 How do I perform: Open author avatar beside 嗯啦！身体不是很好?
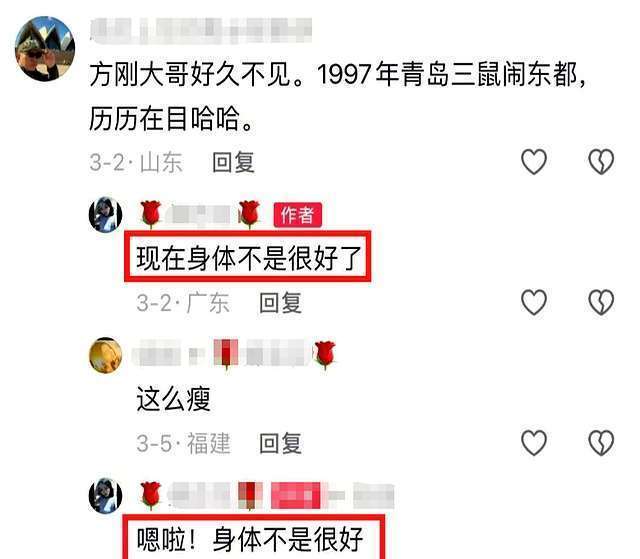[105, 495]
